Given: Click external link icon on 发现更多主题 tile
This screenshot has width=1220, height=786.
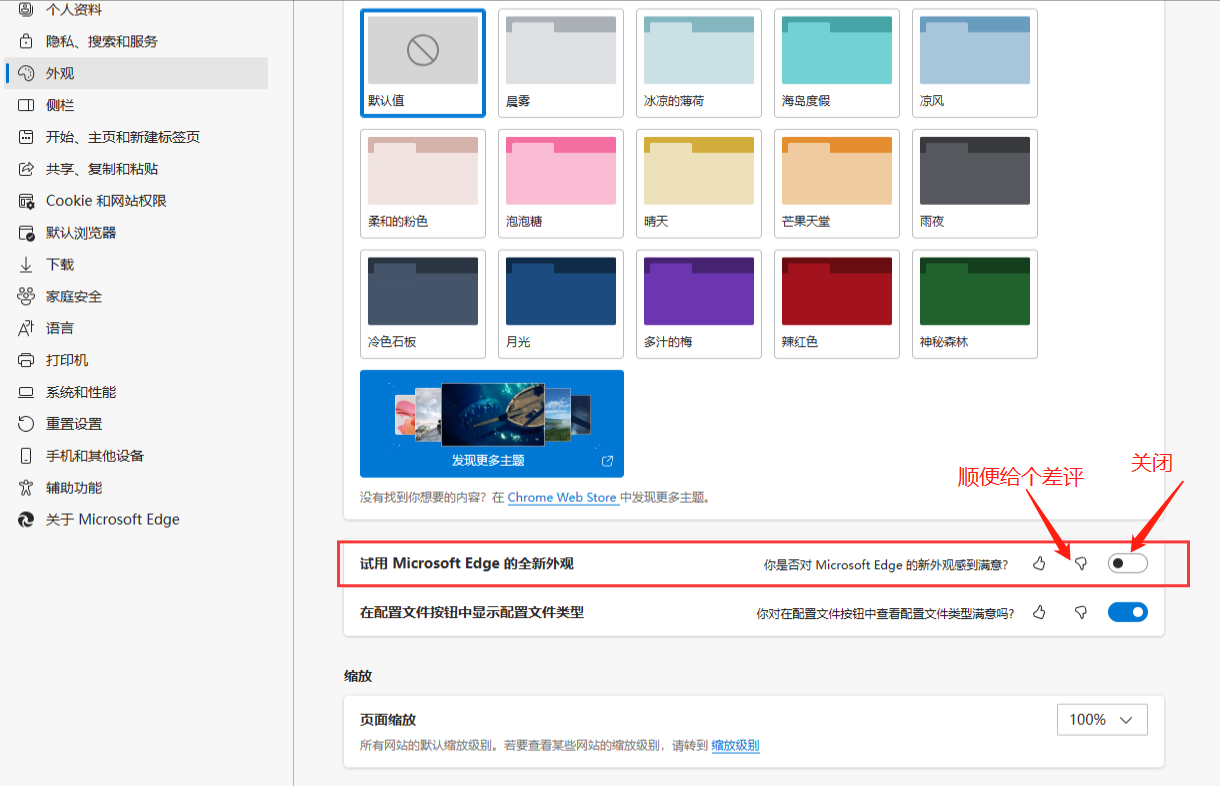Looking at the screenshot, I should 607,461.
